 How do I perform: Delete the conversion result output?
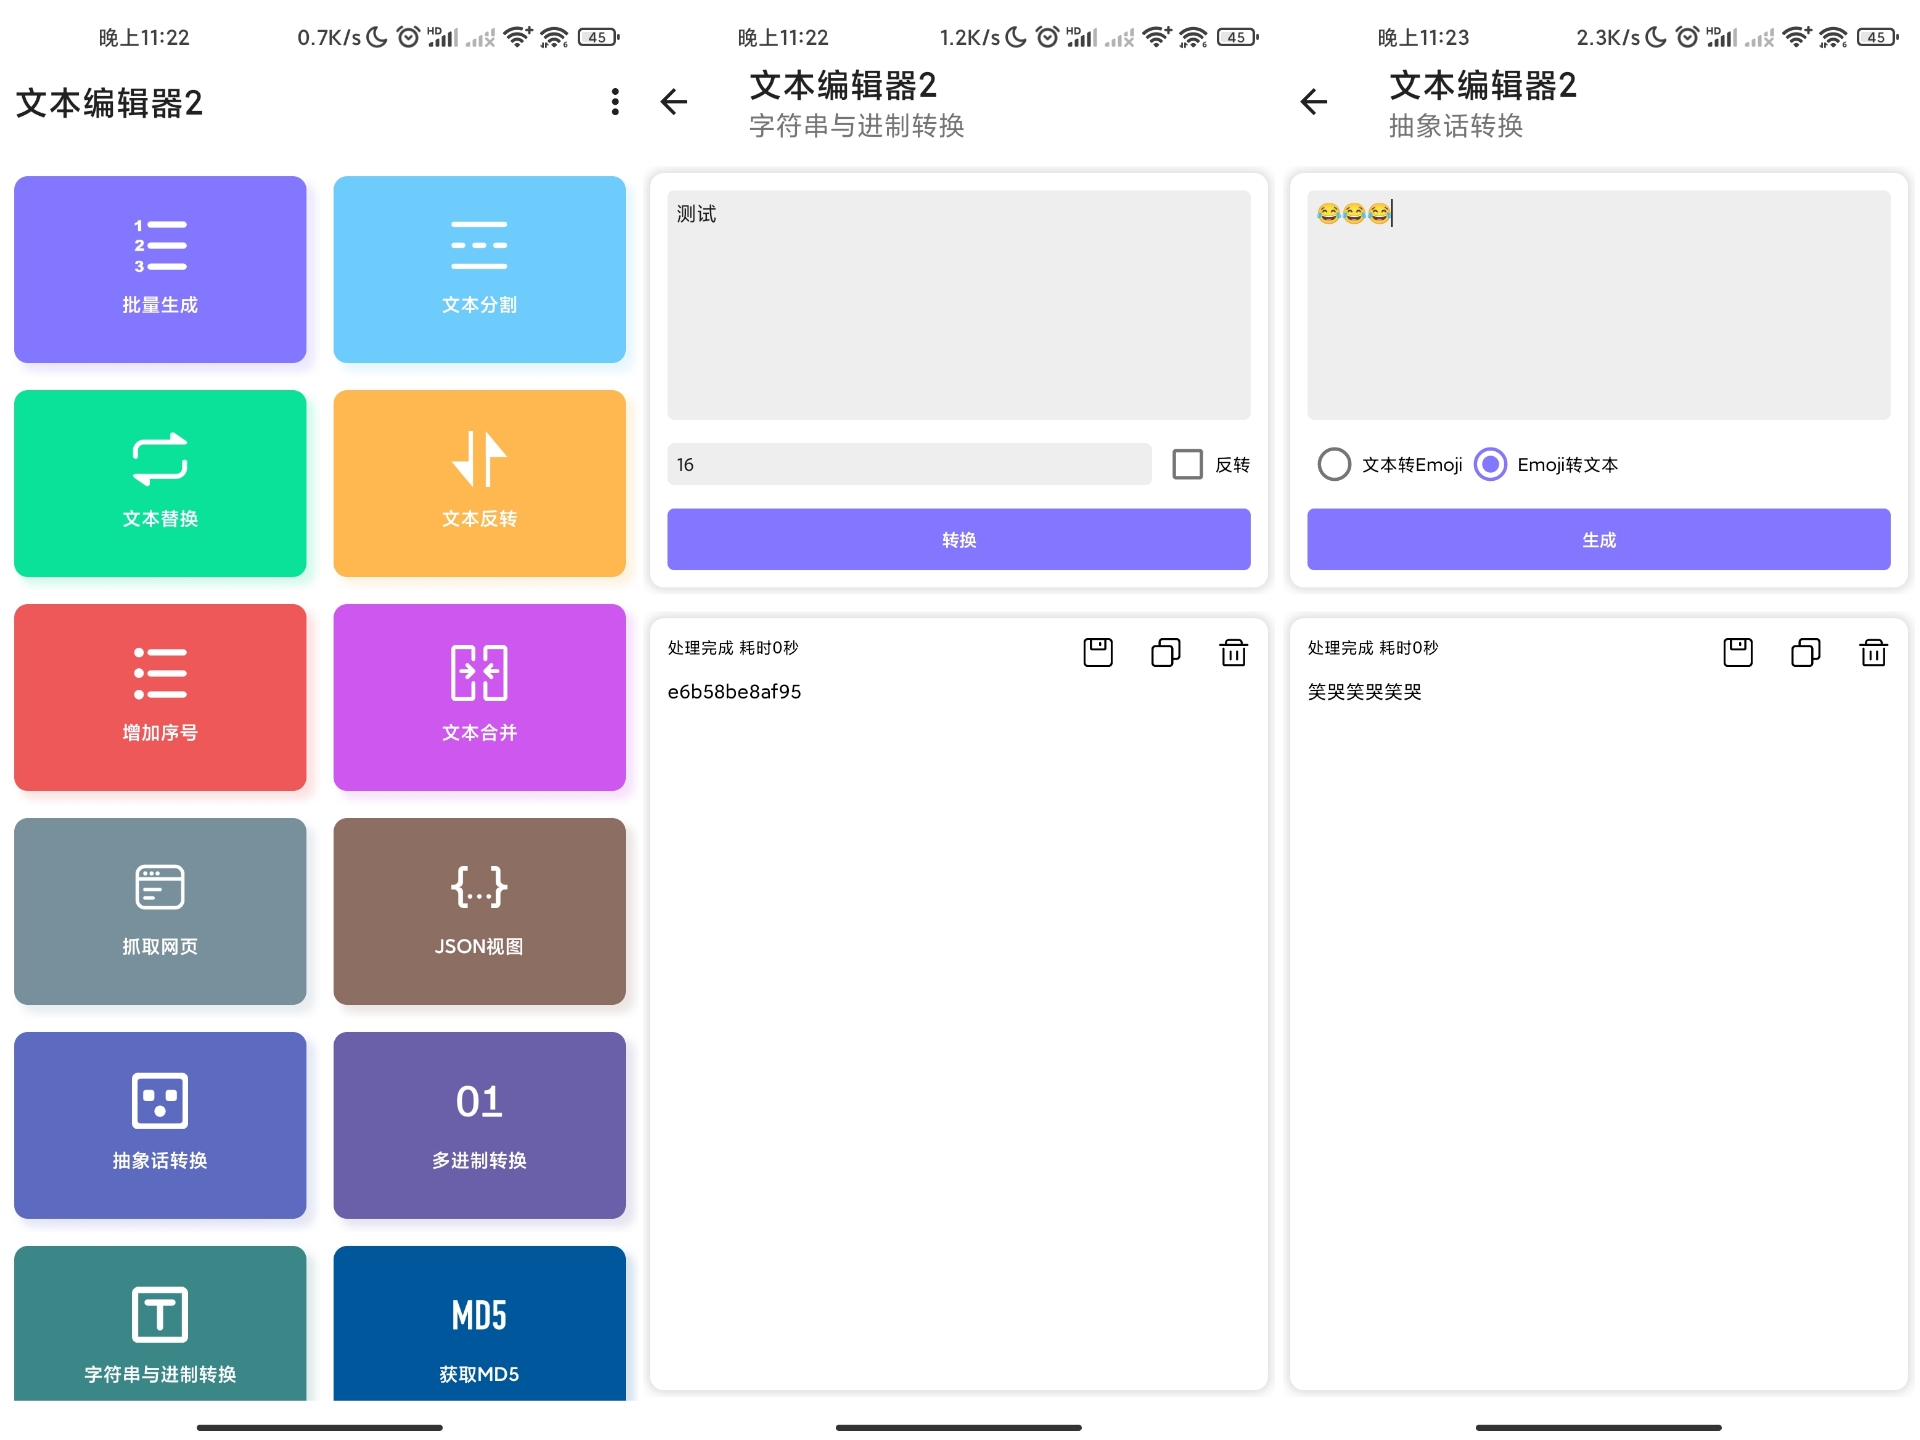pyautogui.click(x=1235, y=650)
